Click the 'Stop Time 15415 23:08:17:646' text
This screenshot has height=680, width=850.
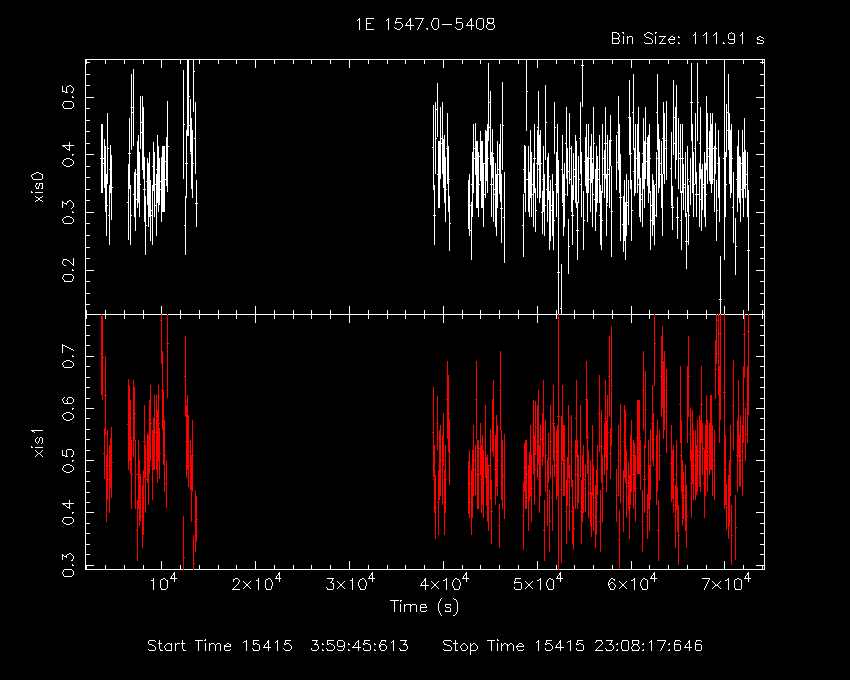pyautogui.click(x=572, y=646)
